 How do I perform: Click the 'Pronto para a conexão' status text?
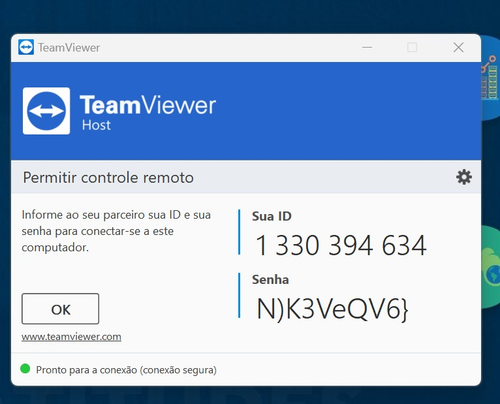(126, 370)
